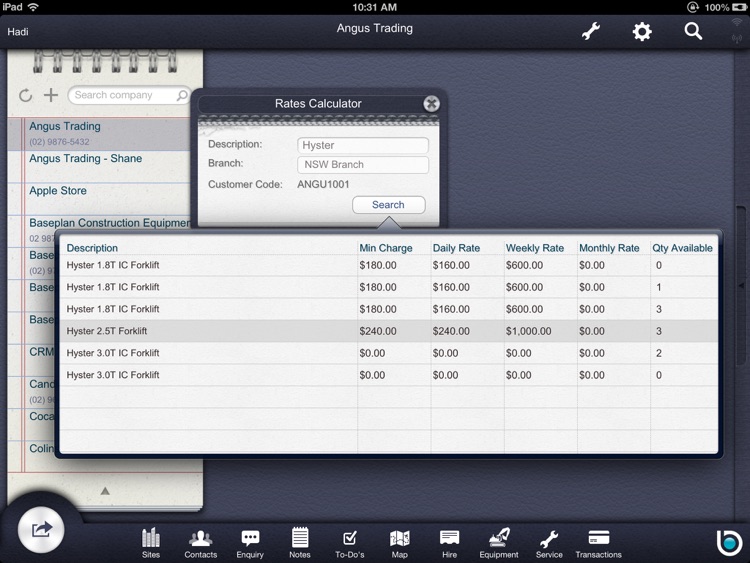Refresh the company list

click(25, 95)
